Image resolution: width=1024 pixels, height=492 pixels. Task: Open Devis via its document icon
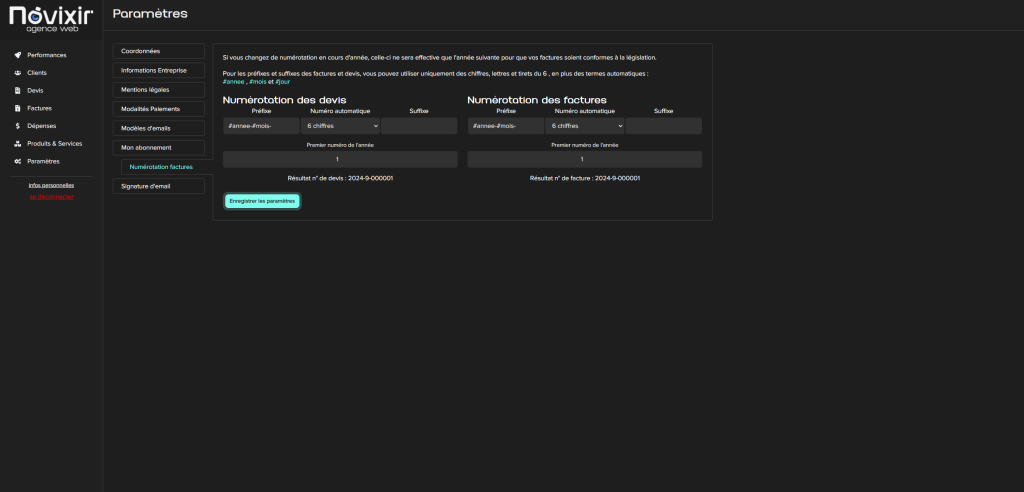click(18, 90)
